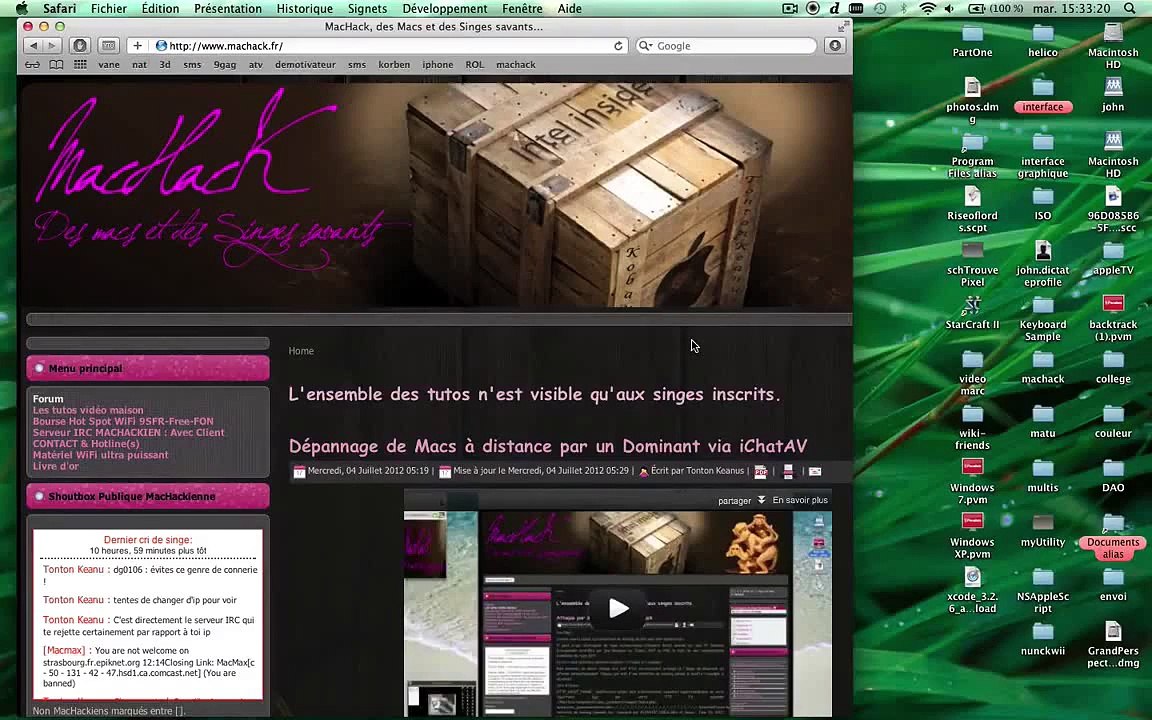Screen dimensions: 1152x720
Task: Reload the page with the refresh icon
Action: (618, 46)
